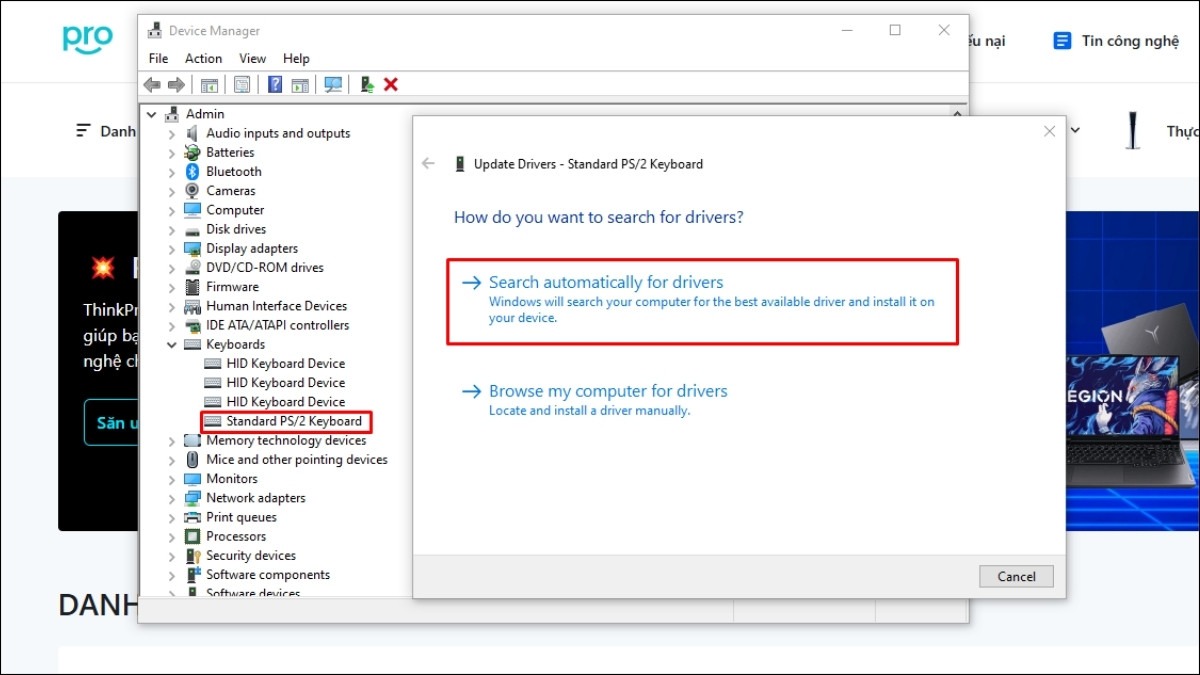
Task: Collapse the Admin root node
Action: (x=152, y=114)
